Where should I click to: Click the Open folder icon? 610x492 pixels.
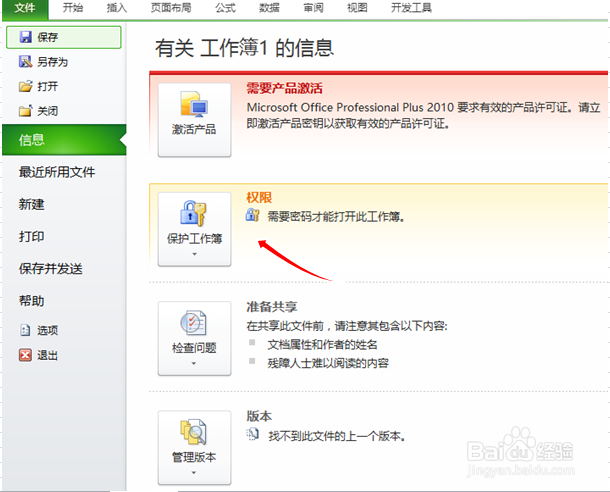26,86
